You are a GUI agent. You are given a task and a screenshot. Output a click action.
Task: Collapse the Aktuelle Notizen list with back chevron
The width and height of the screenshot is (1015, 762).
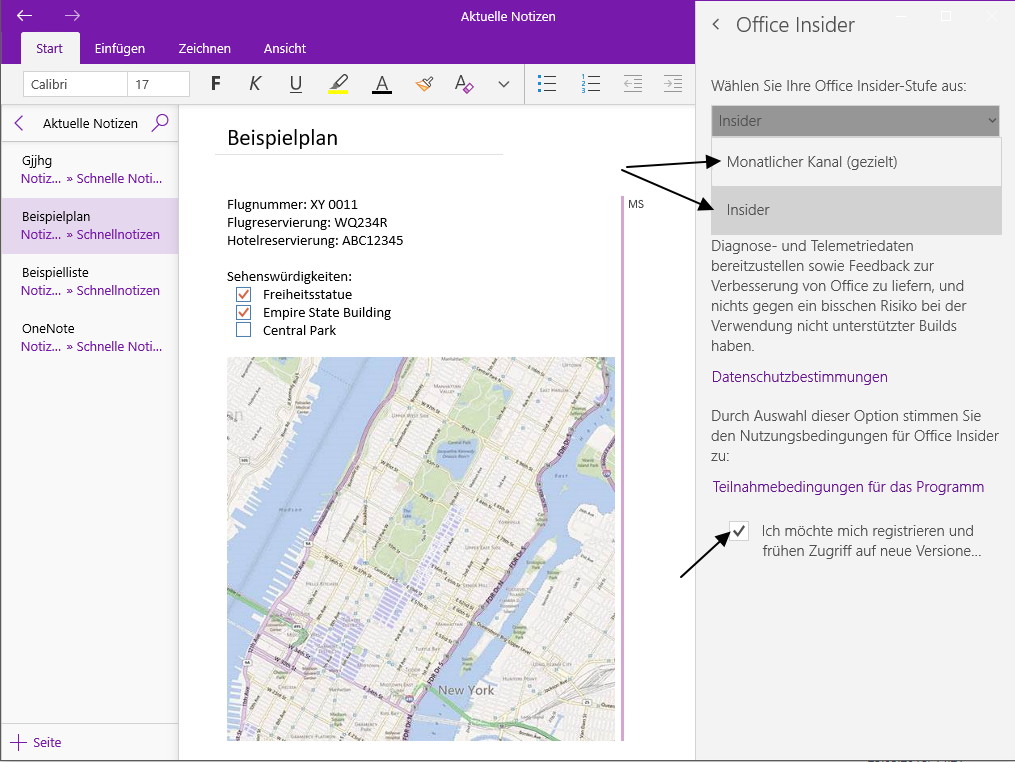coord(19,123)
